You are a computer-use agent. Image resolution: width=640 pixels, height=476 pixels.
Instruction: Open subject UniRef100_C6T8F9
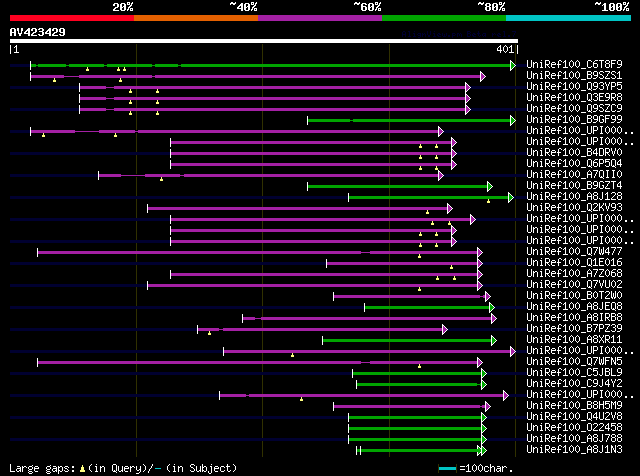[574, 64]
